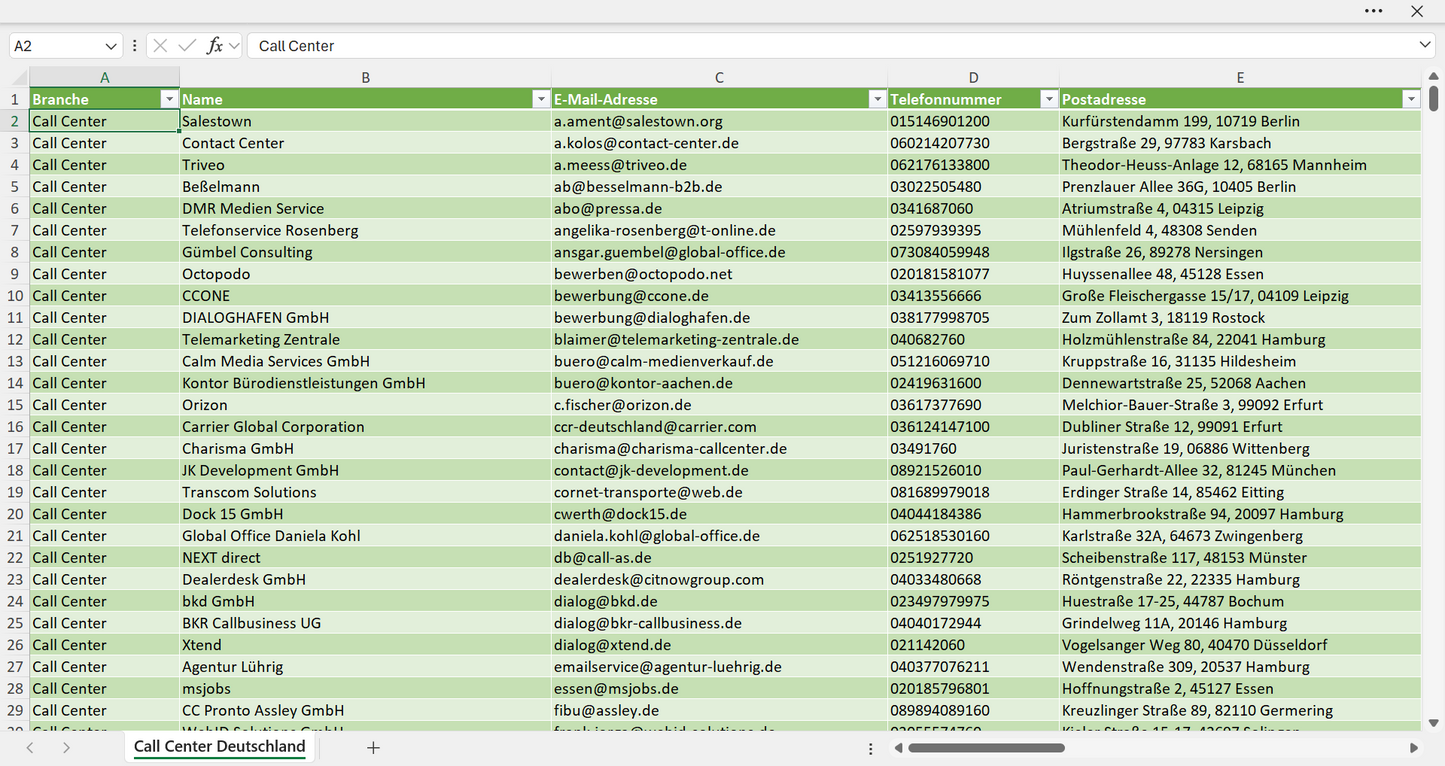This screenshot has height=766, width=1445.
Task: Click address Kruppstraße 16, 31135 Hildesheim
Action: click(x=1240, y=362)
